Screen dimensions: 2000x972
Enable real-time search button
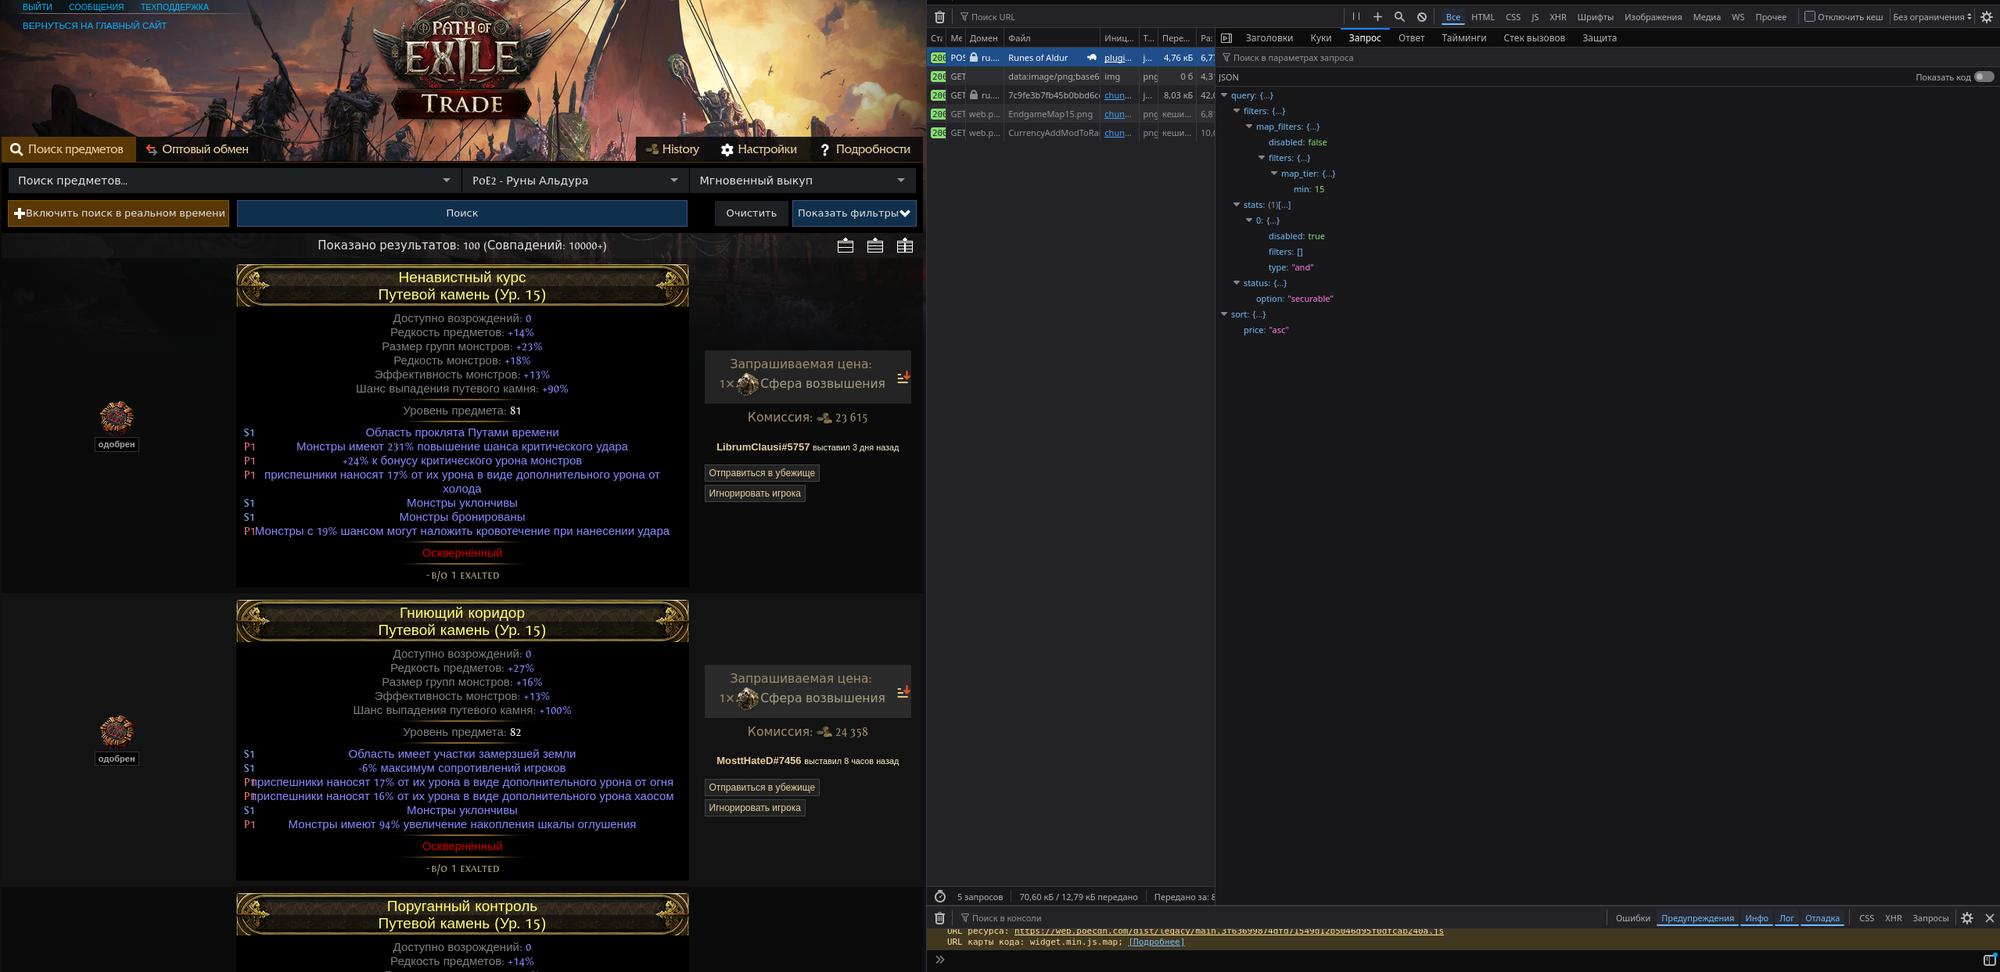pyautogui.click(x=119, y=213)
